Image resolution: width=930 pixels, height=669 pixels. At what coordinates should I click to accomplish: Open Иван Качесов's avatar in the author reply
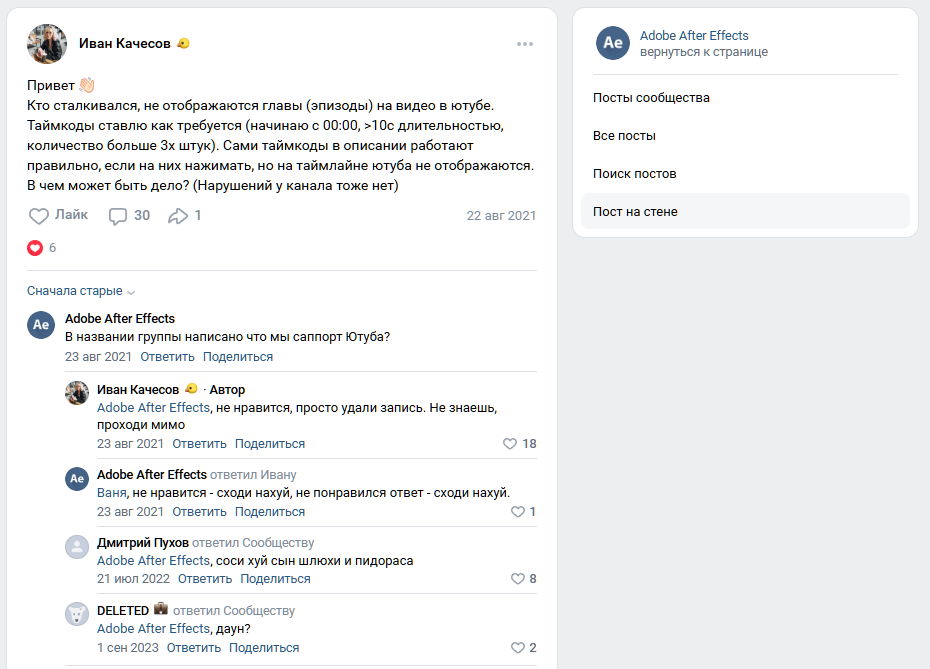click(x=77, y=393)
